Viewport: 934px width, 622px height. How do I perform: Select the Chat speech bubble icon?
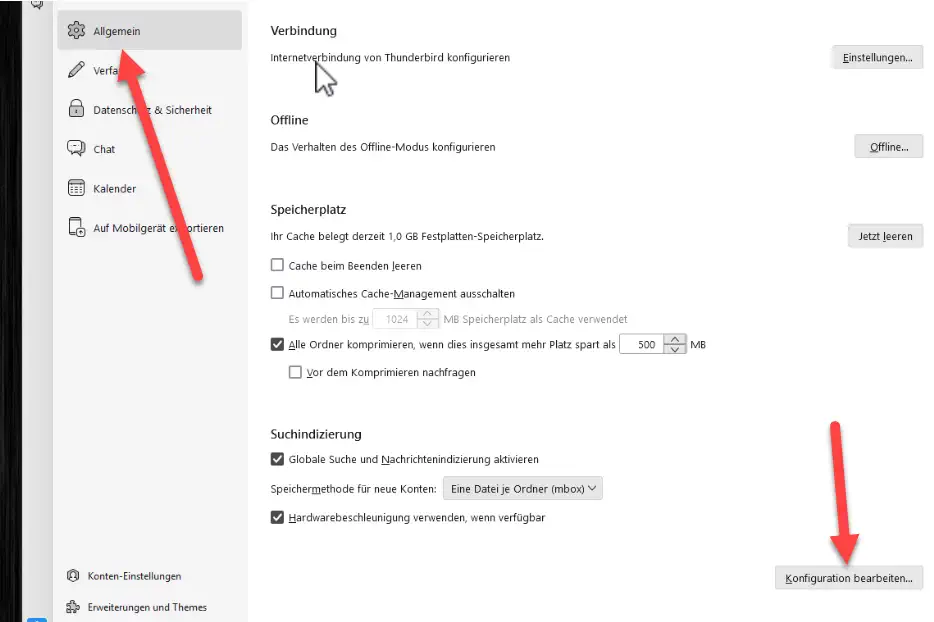click(x=76, y=148)
